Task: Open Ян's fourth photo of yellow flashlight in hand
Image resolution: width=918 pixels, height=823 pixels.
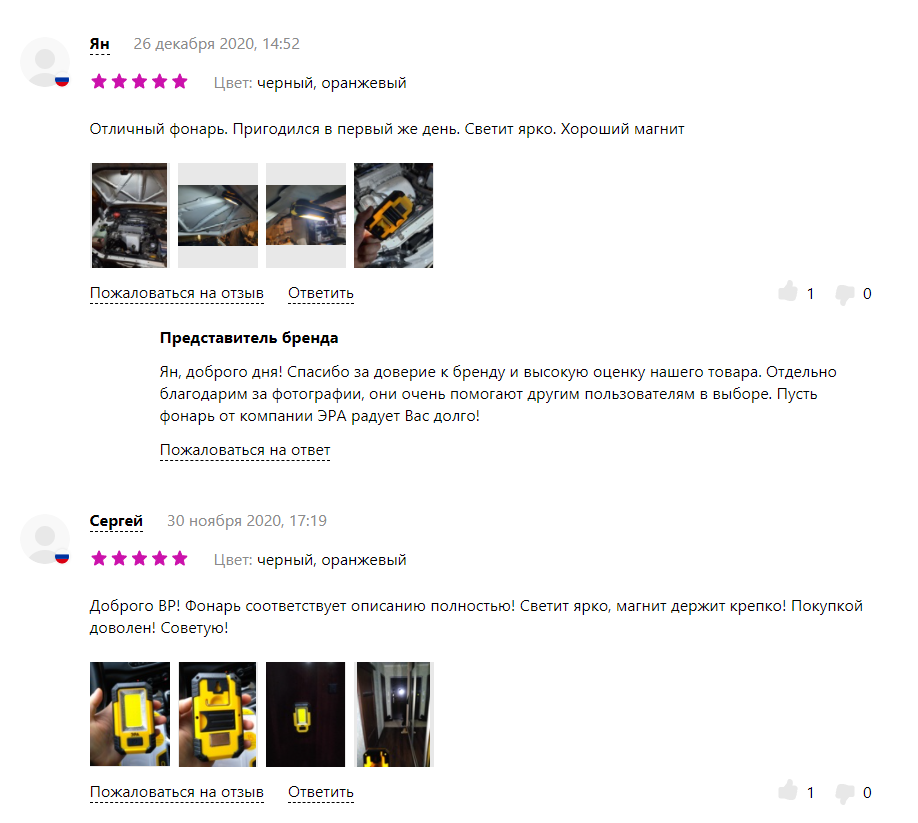Action: pos(393,215)
